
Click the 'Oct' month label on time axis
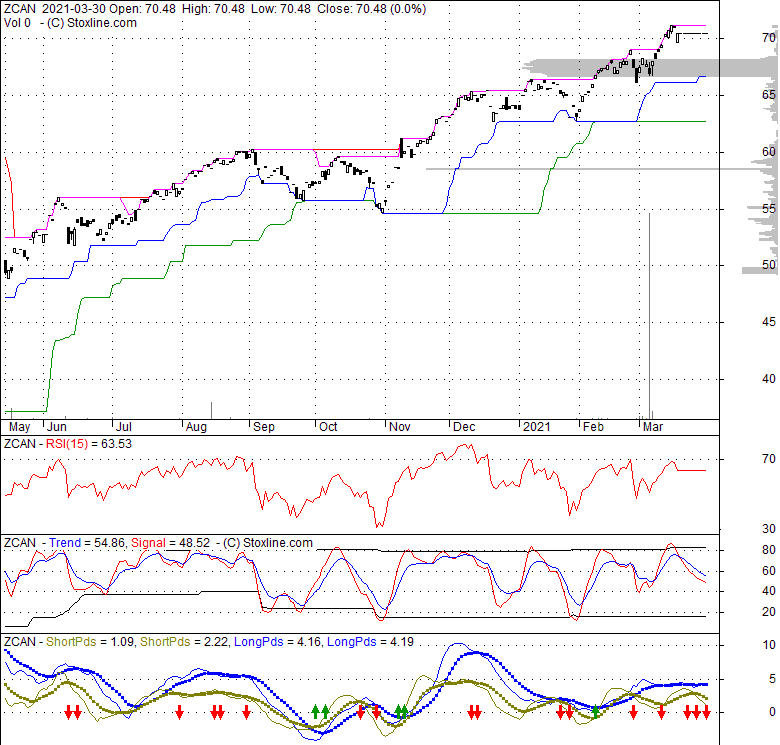tap(328, 427)
